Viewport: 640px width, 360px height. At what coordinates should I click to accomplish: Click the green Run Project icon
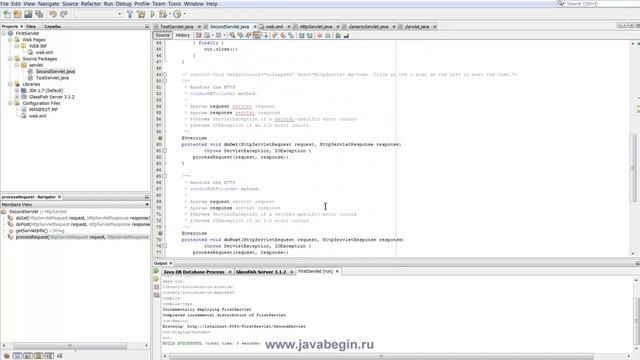coord(153,14)
